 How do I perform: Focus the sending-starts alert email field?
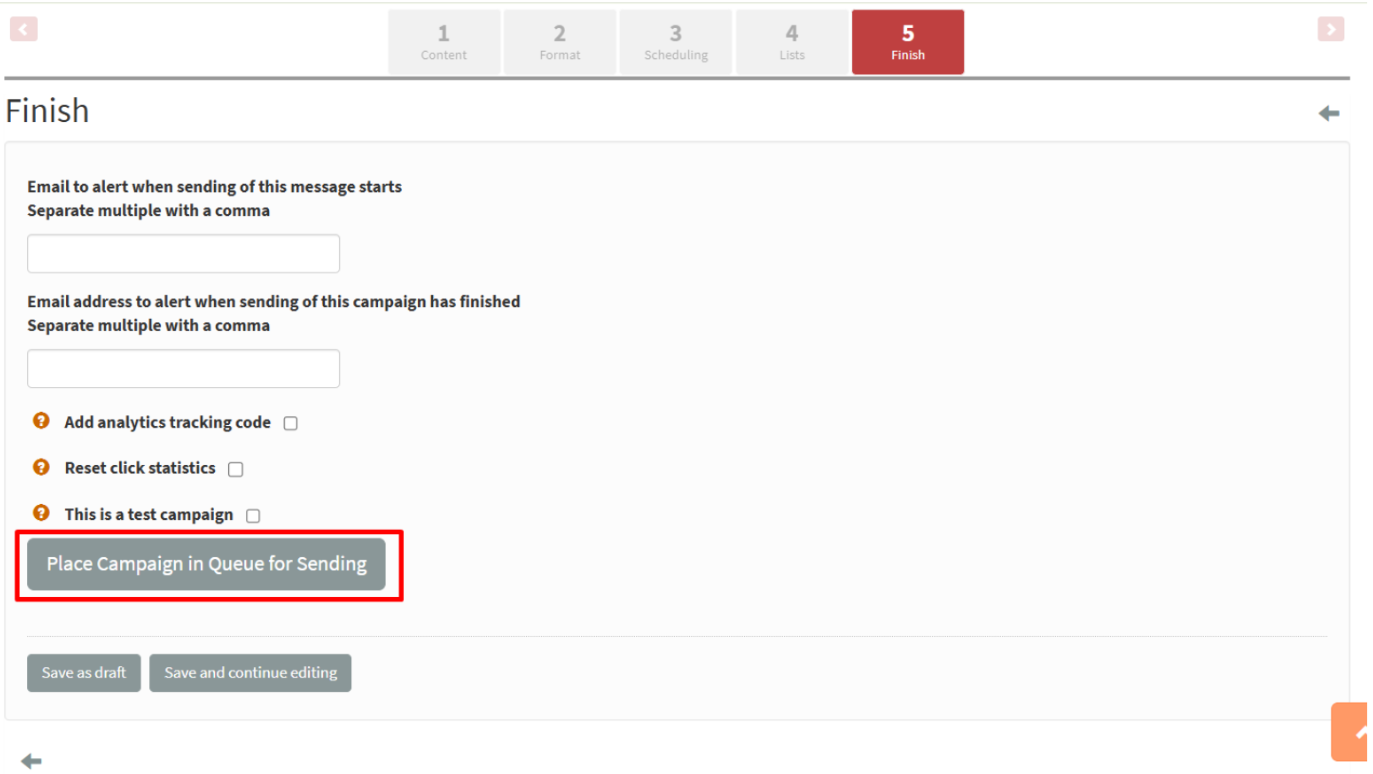click(x=183, y=254)
